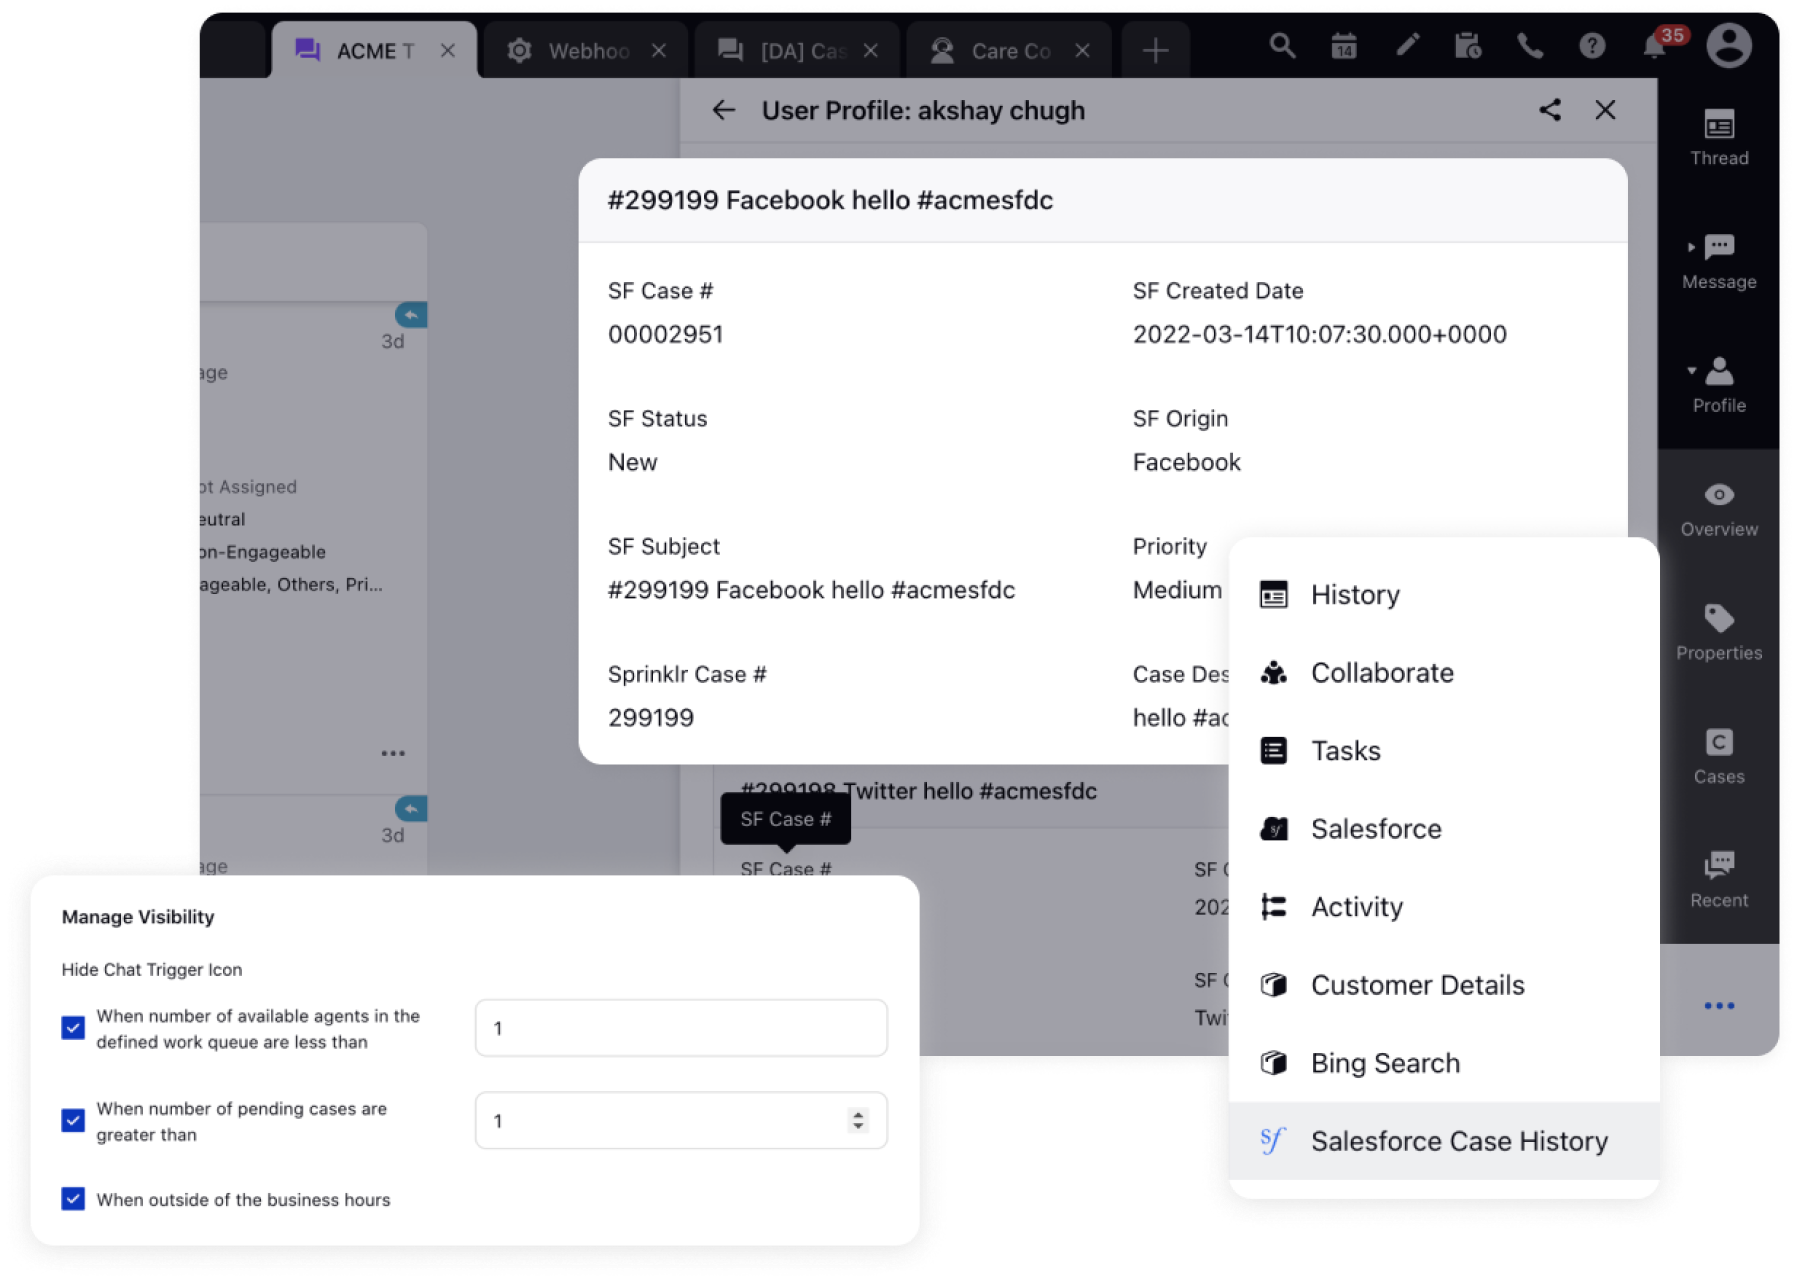This screenshot has width=1796, height=1278.
Task: Close the Webhoo tab
Action: [x=659, y=51]
